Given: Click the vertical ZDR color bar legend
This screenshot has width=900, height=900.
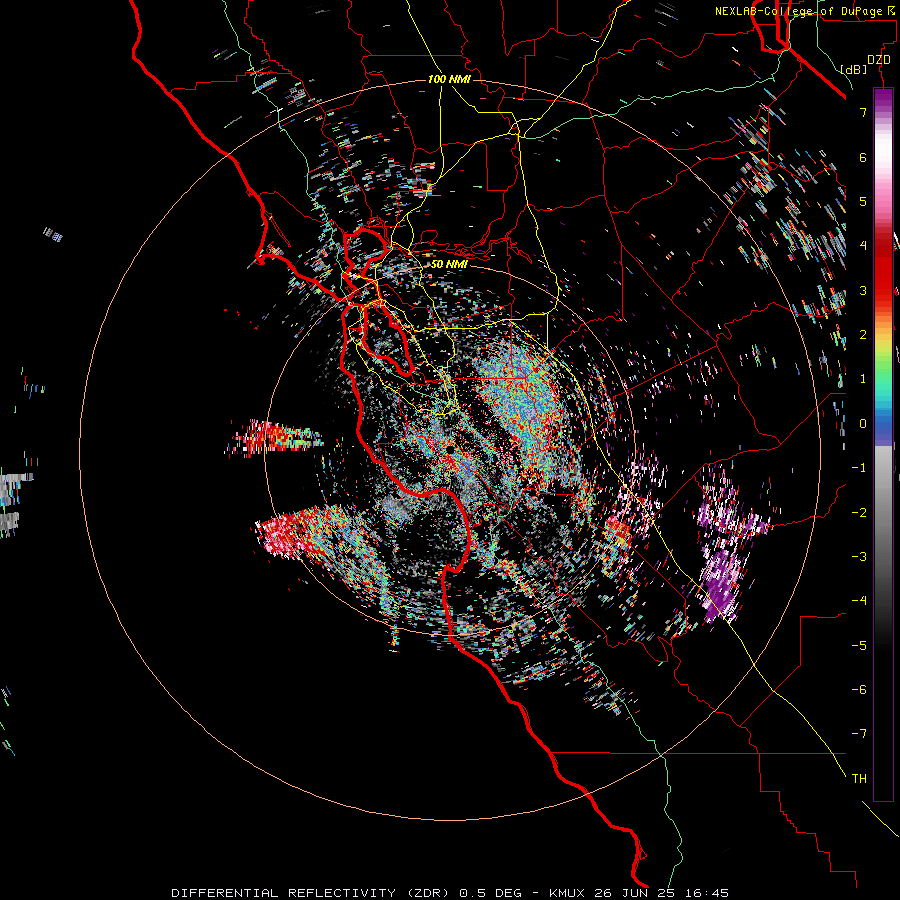Looking at the screenshot, I should point(883,444).
